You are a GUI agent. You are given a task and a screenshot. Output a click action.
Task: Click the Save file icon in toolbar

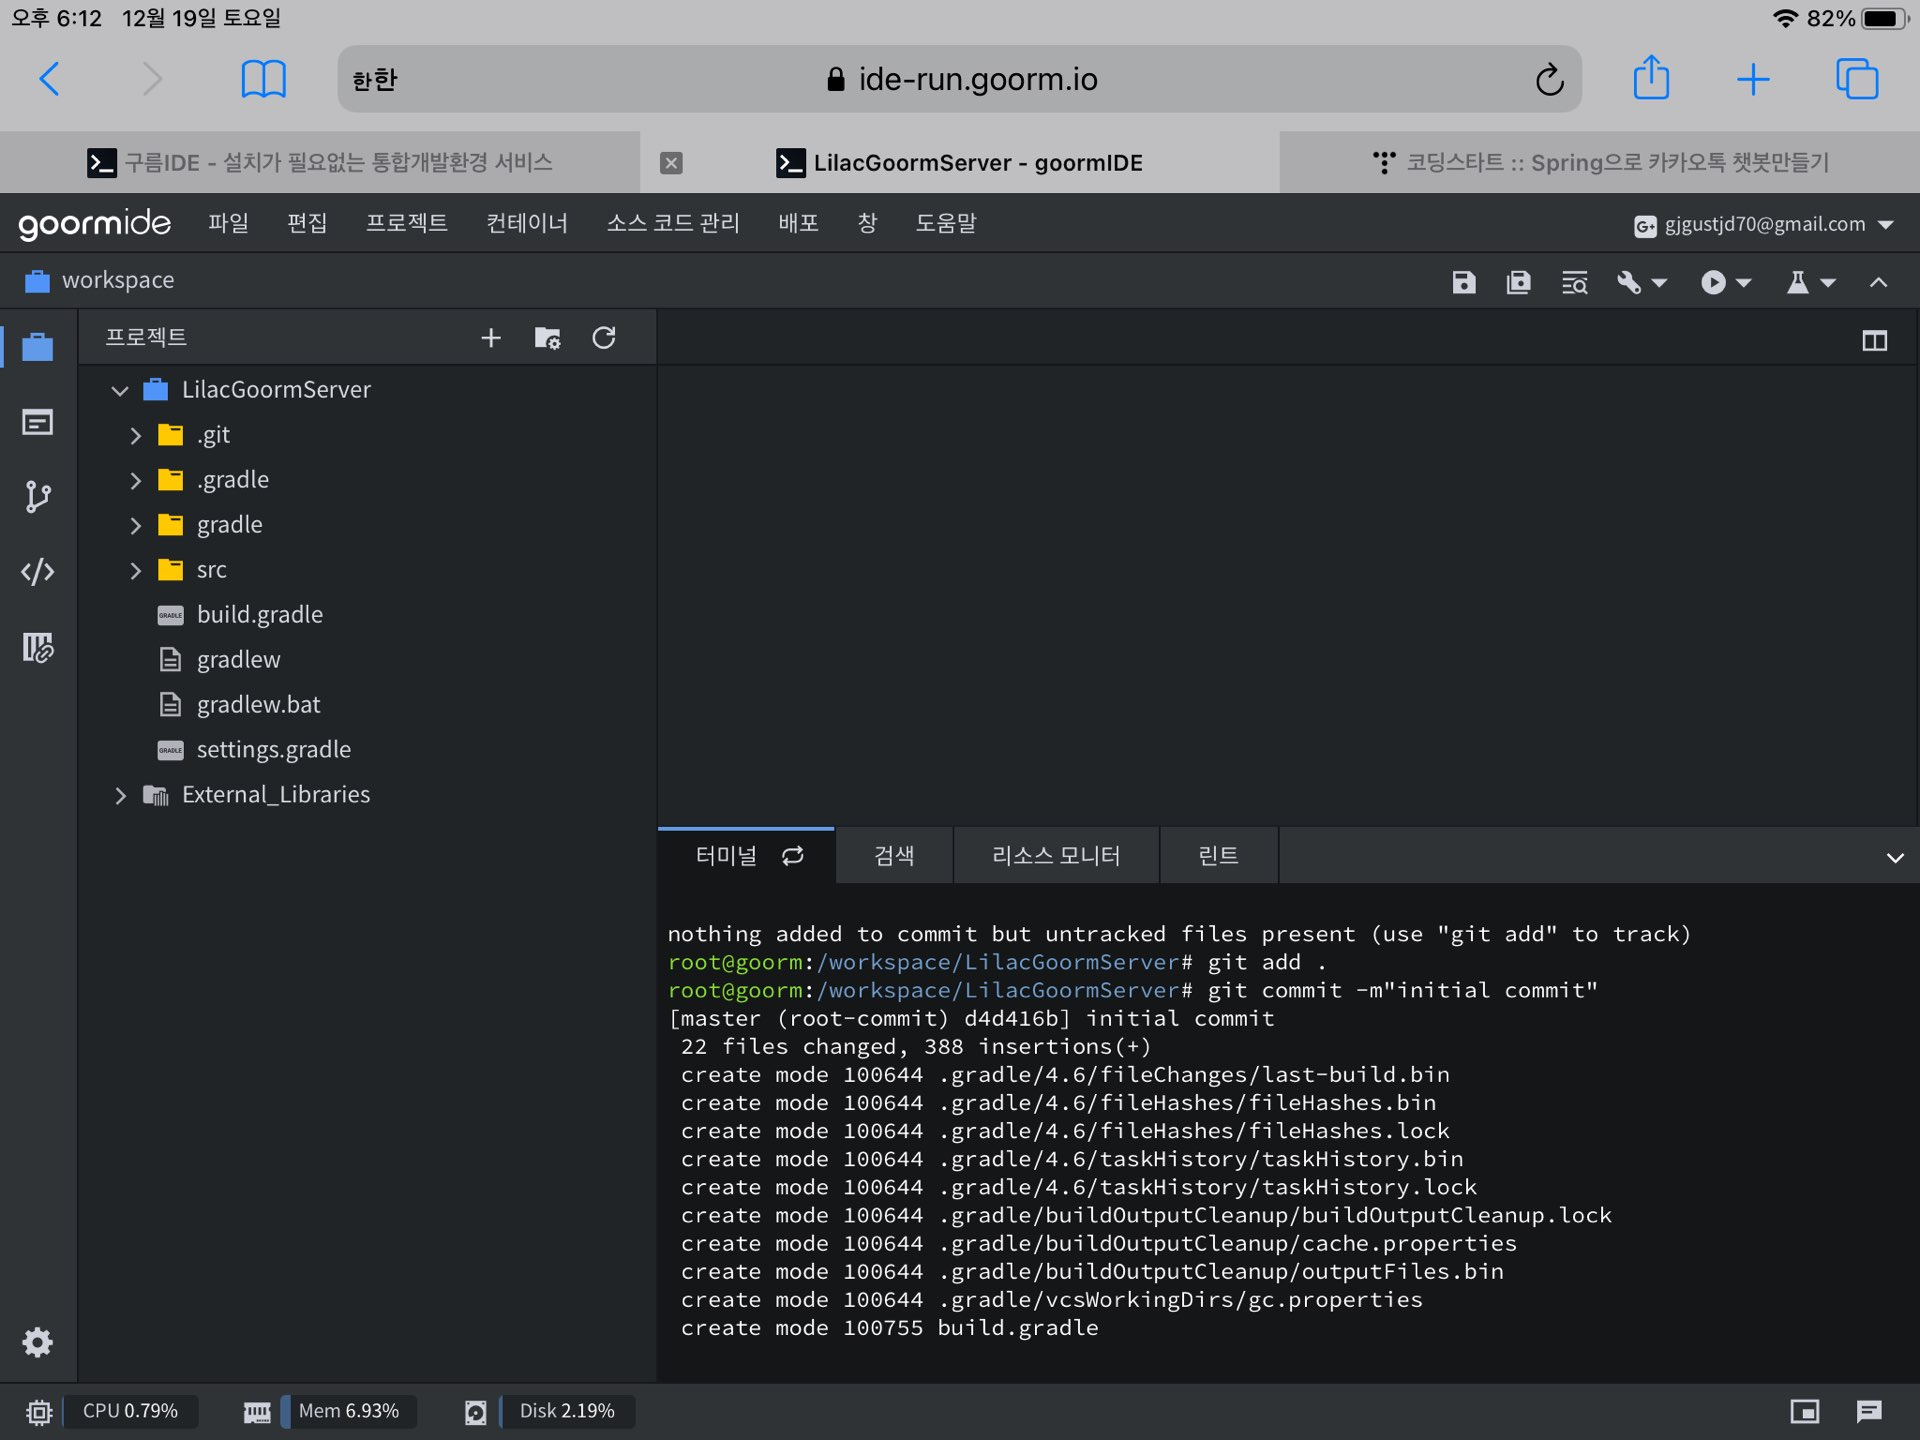(1463, 283)
